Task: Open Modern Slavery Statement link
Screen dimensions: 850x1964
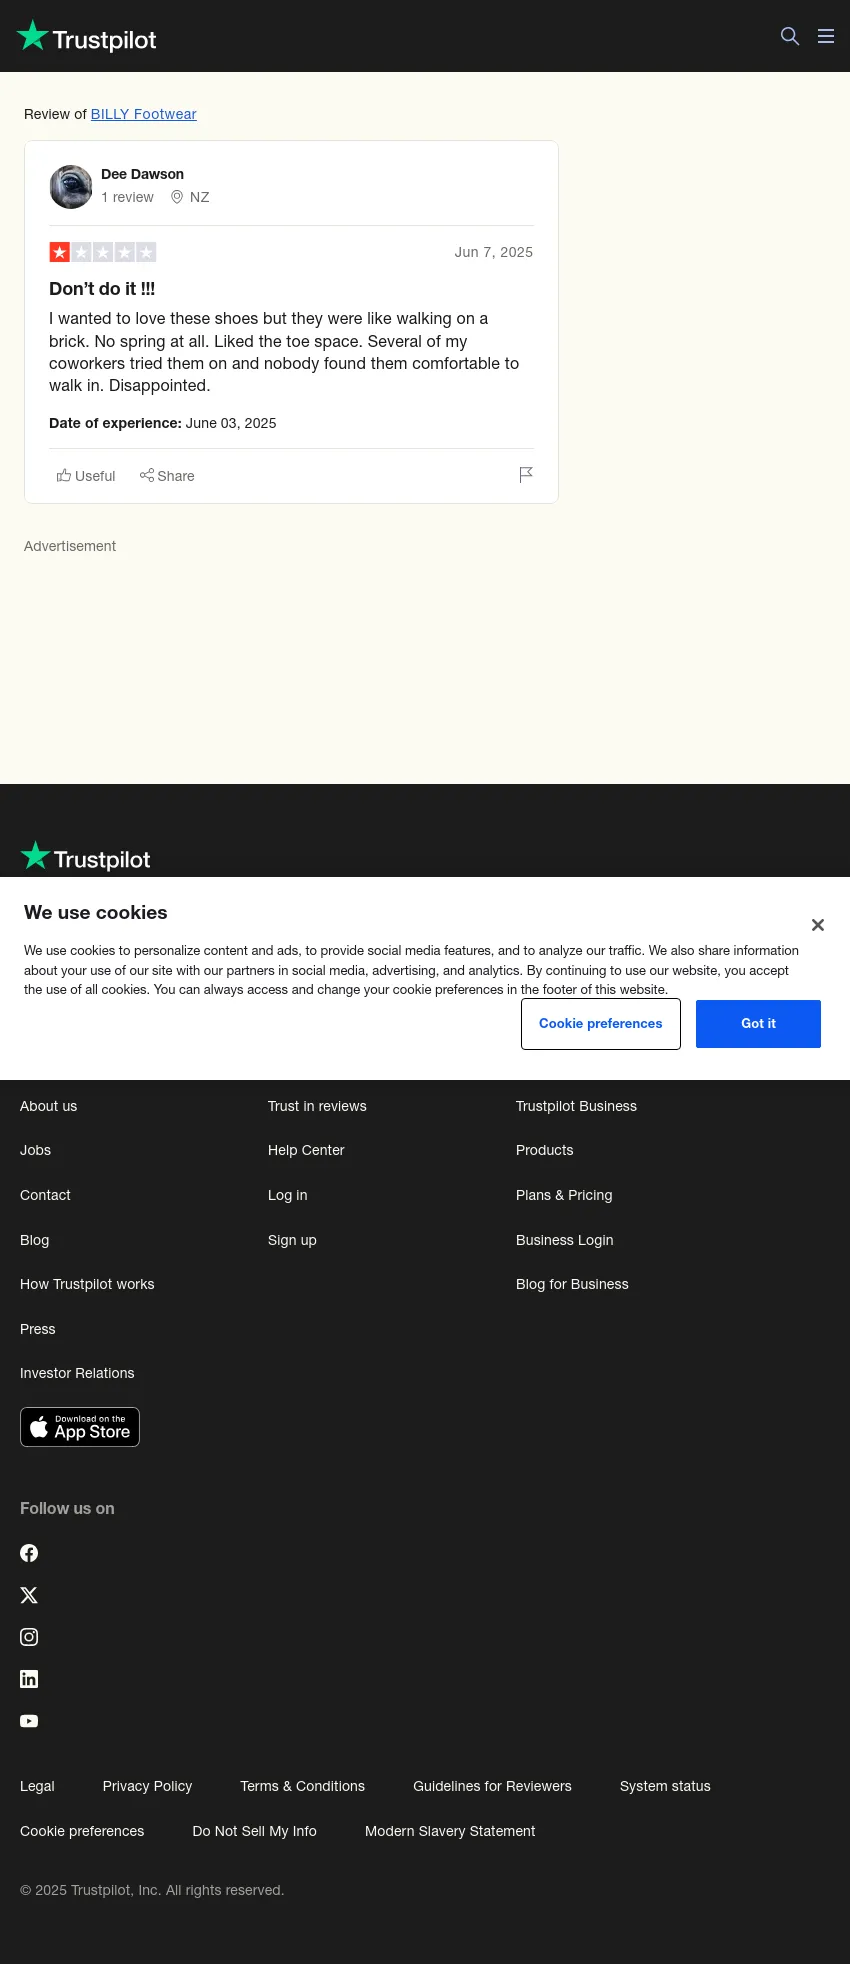Action: tap(450, 1831)
